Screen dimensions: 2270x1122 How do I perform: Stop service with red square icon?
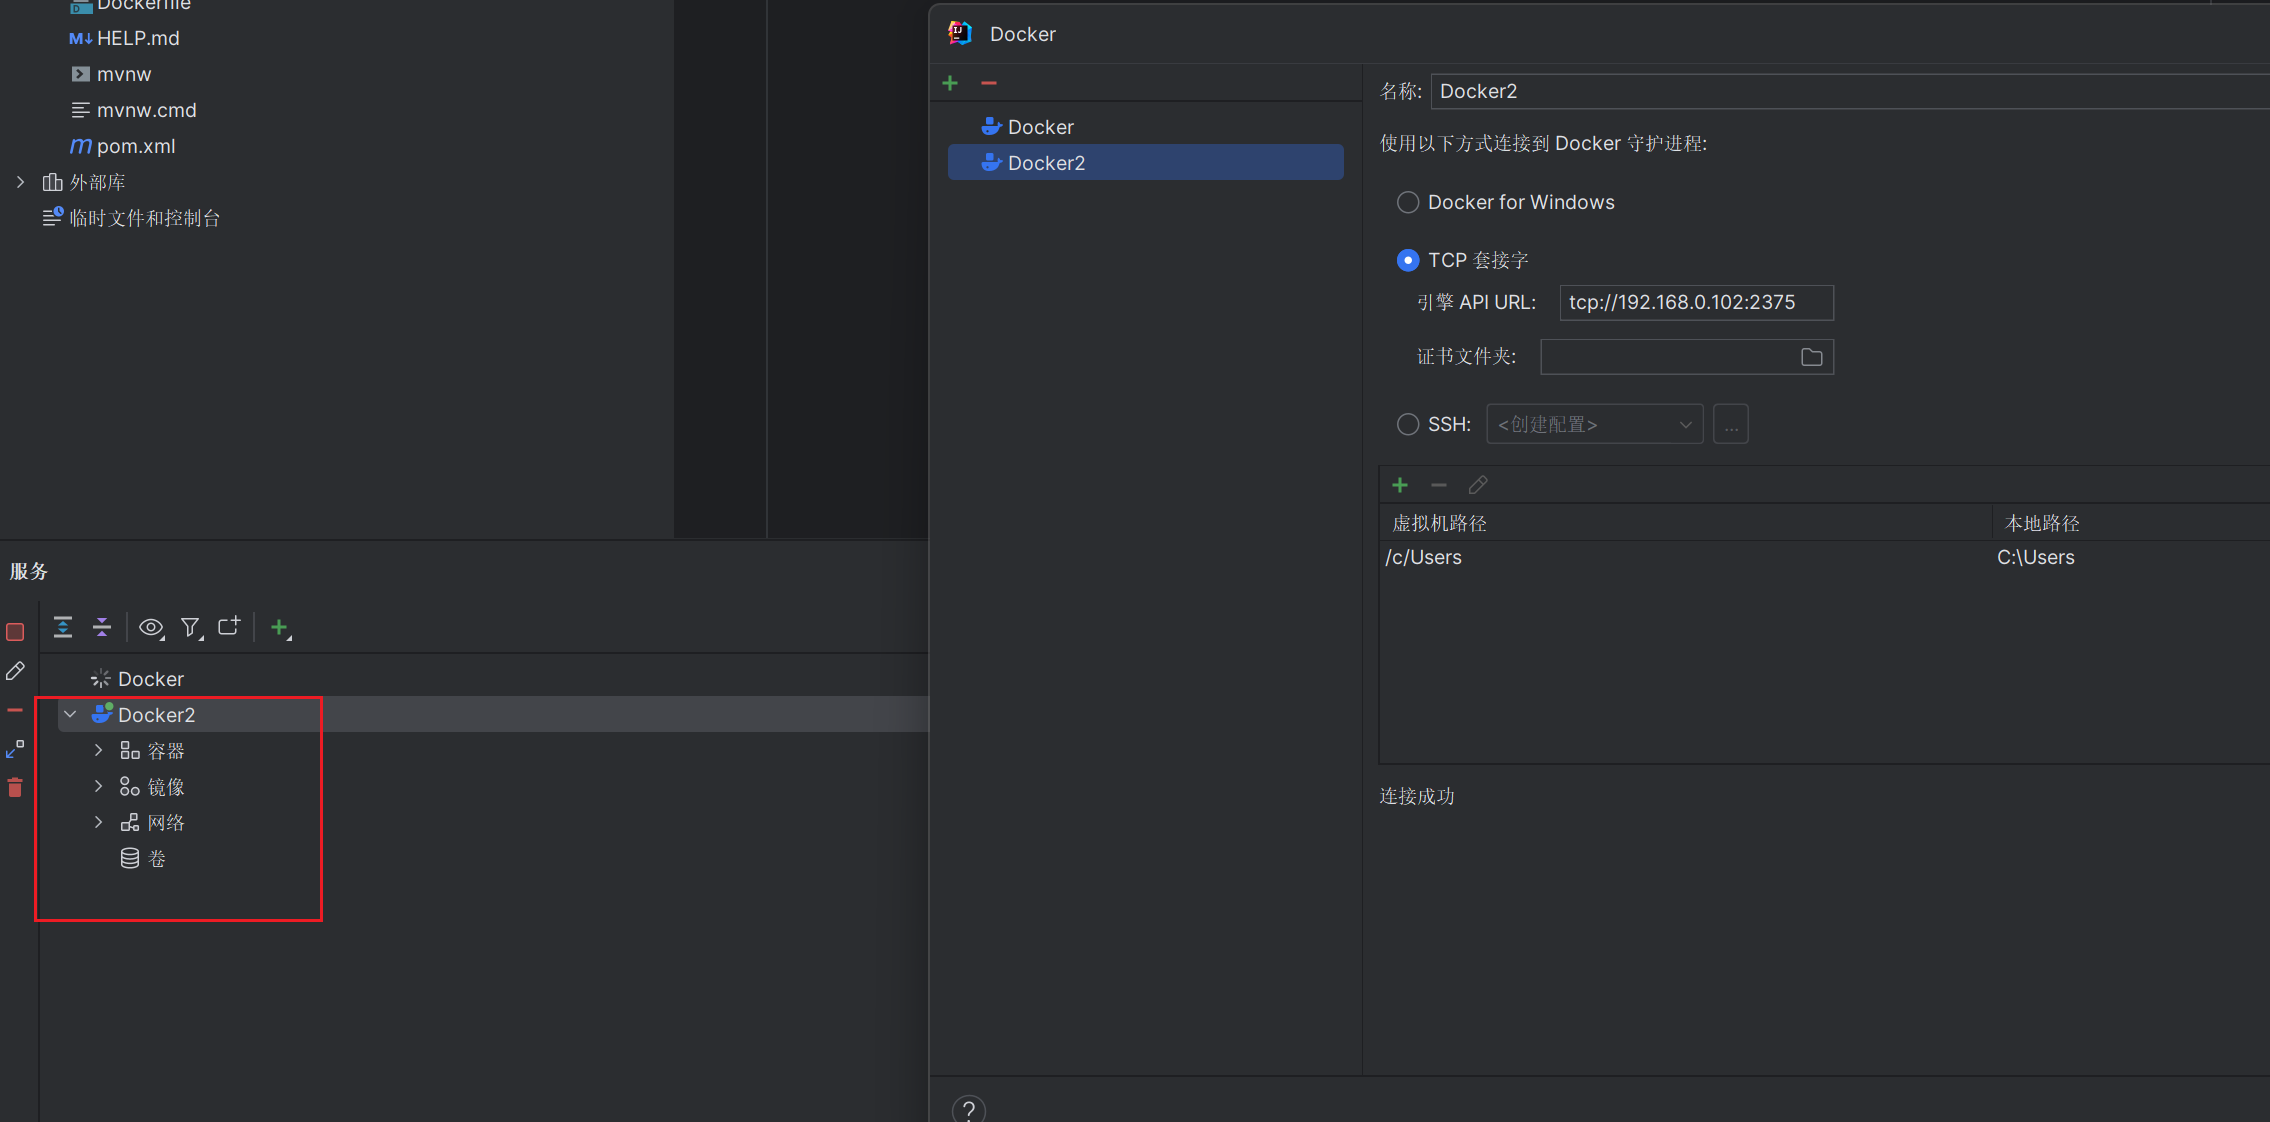click(x=15, y=632)
